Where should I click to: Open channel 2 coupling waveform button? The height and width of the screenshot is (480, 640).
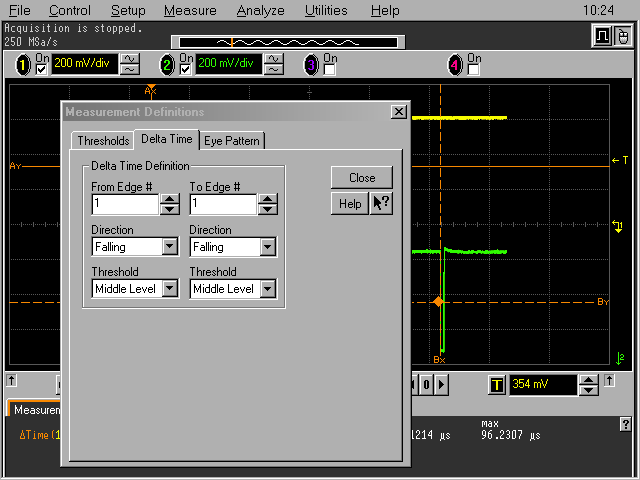pos(274,64)
